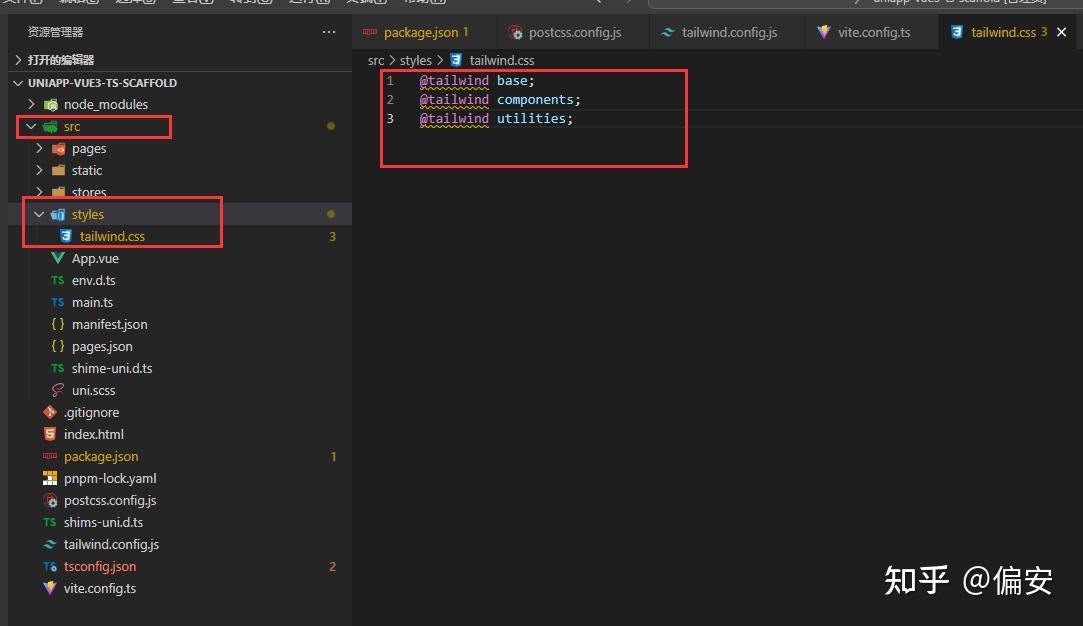The height and width of the screenshot is (626, 1083).
Task: Collapse the src folder chevron
Action: pos(31,126)
